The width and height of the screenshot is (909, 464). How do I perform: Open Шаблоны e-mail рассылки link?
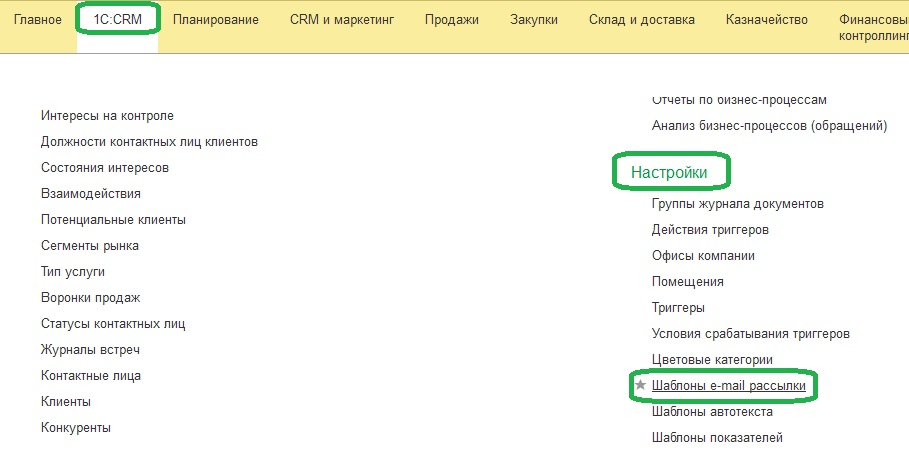coord(728,385)
